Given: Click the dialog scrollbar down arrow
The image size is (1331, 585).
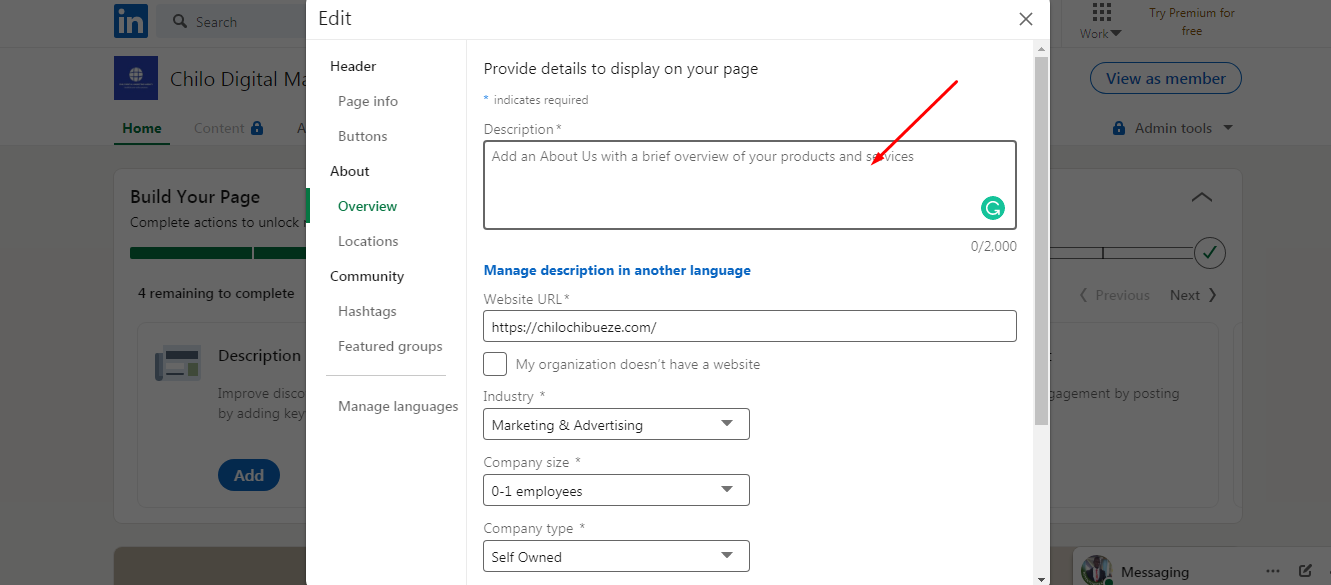Looking at the screenshot, I should [x=1041, y=578].
